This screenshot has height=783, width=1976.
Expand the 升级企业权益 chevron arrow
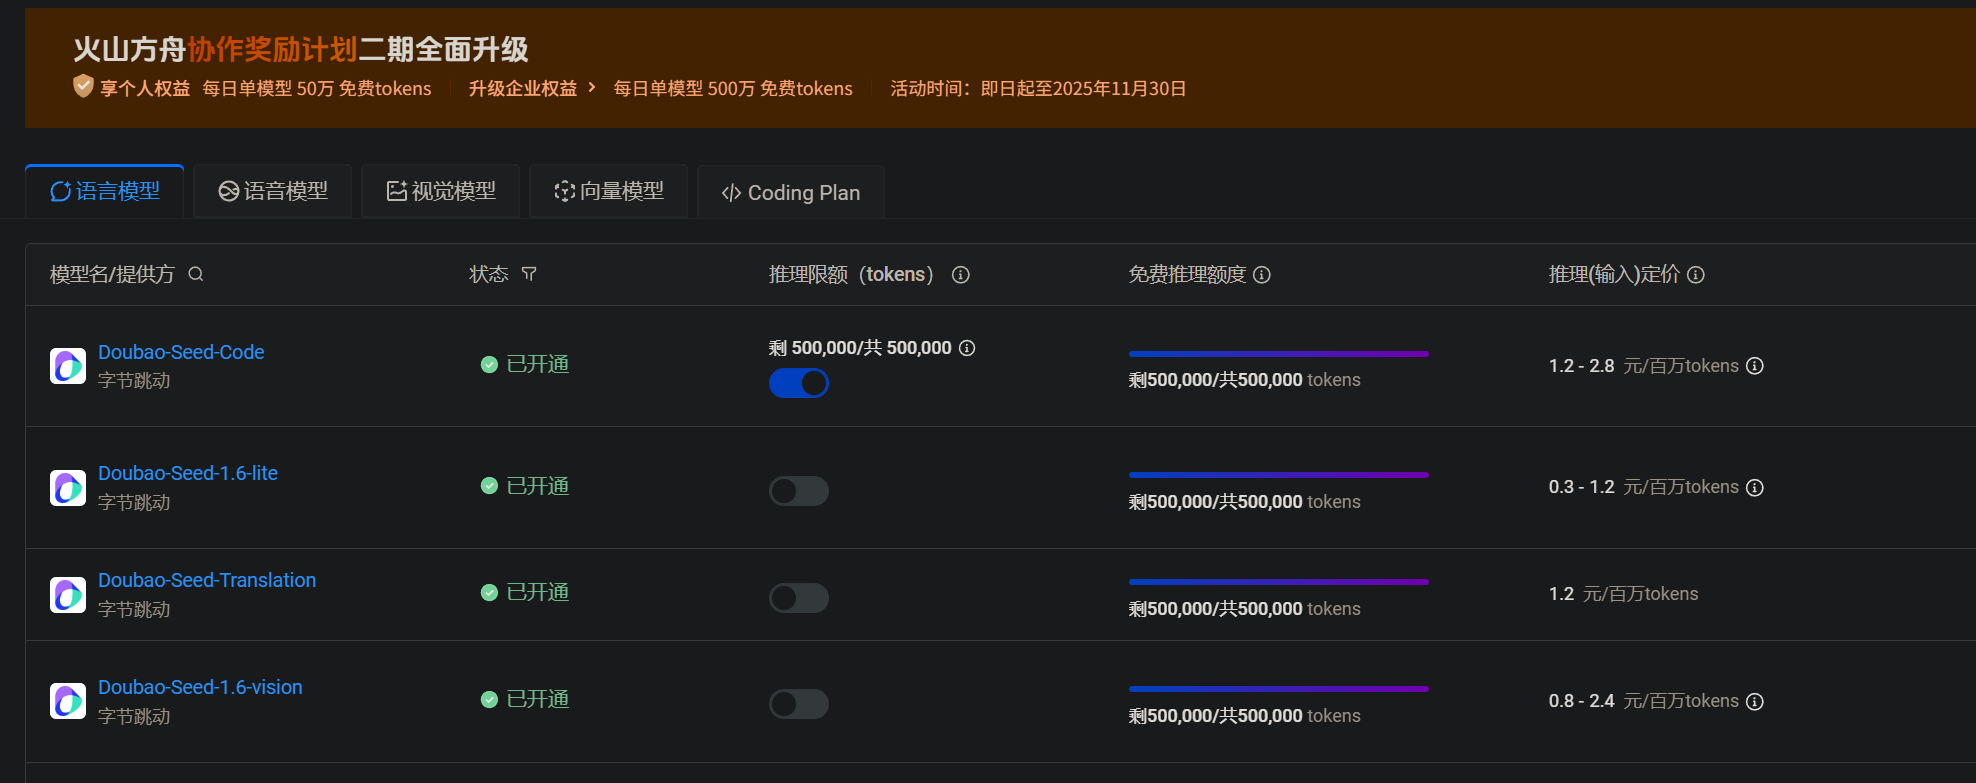[x=592, y=88]
